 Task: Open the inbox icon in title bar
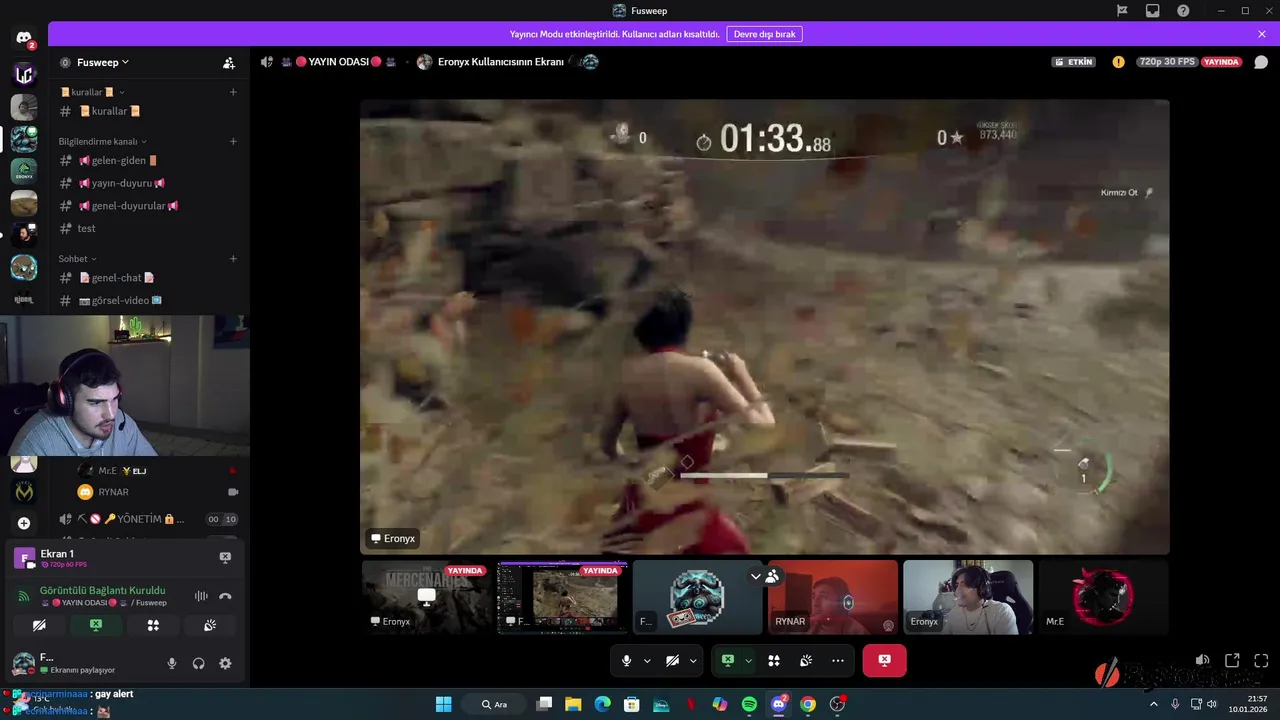point(1153,11)
